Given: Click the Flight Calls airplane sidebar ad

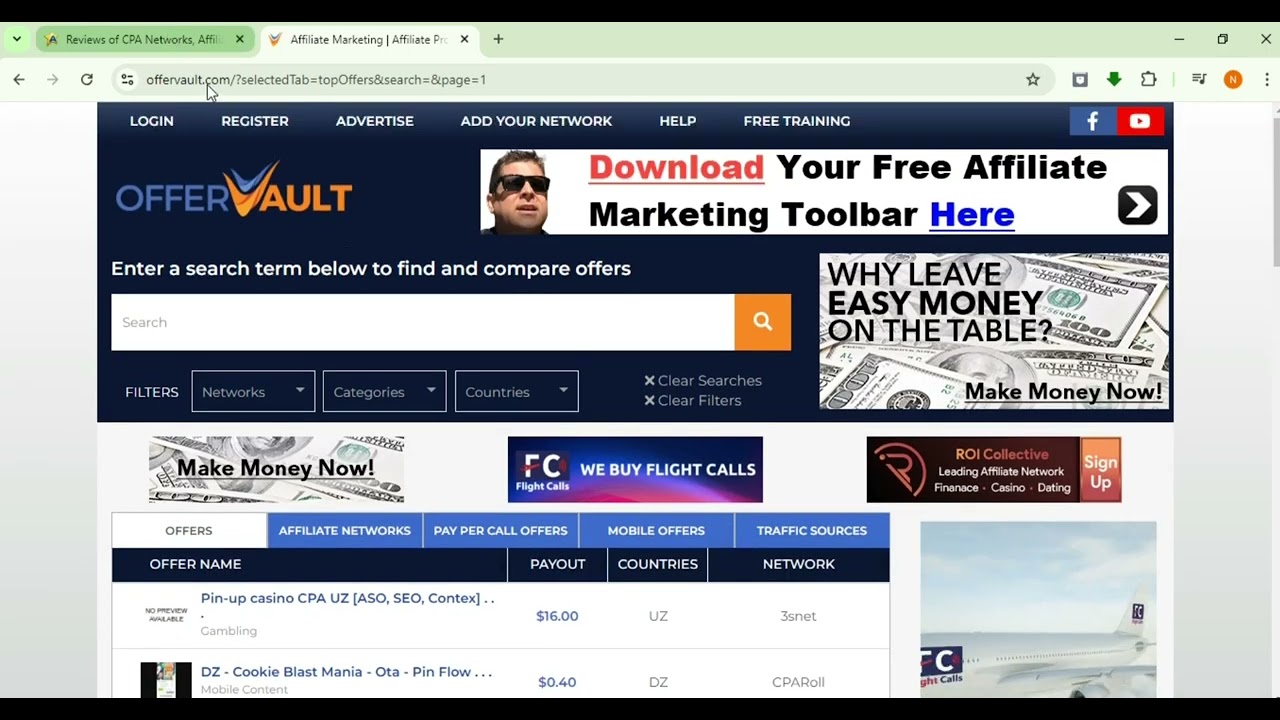Looking at the screenshot, I should (x=1038, y=610).
